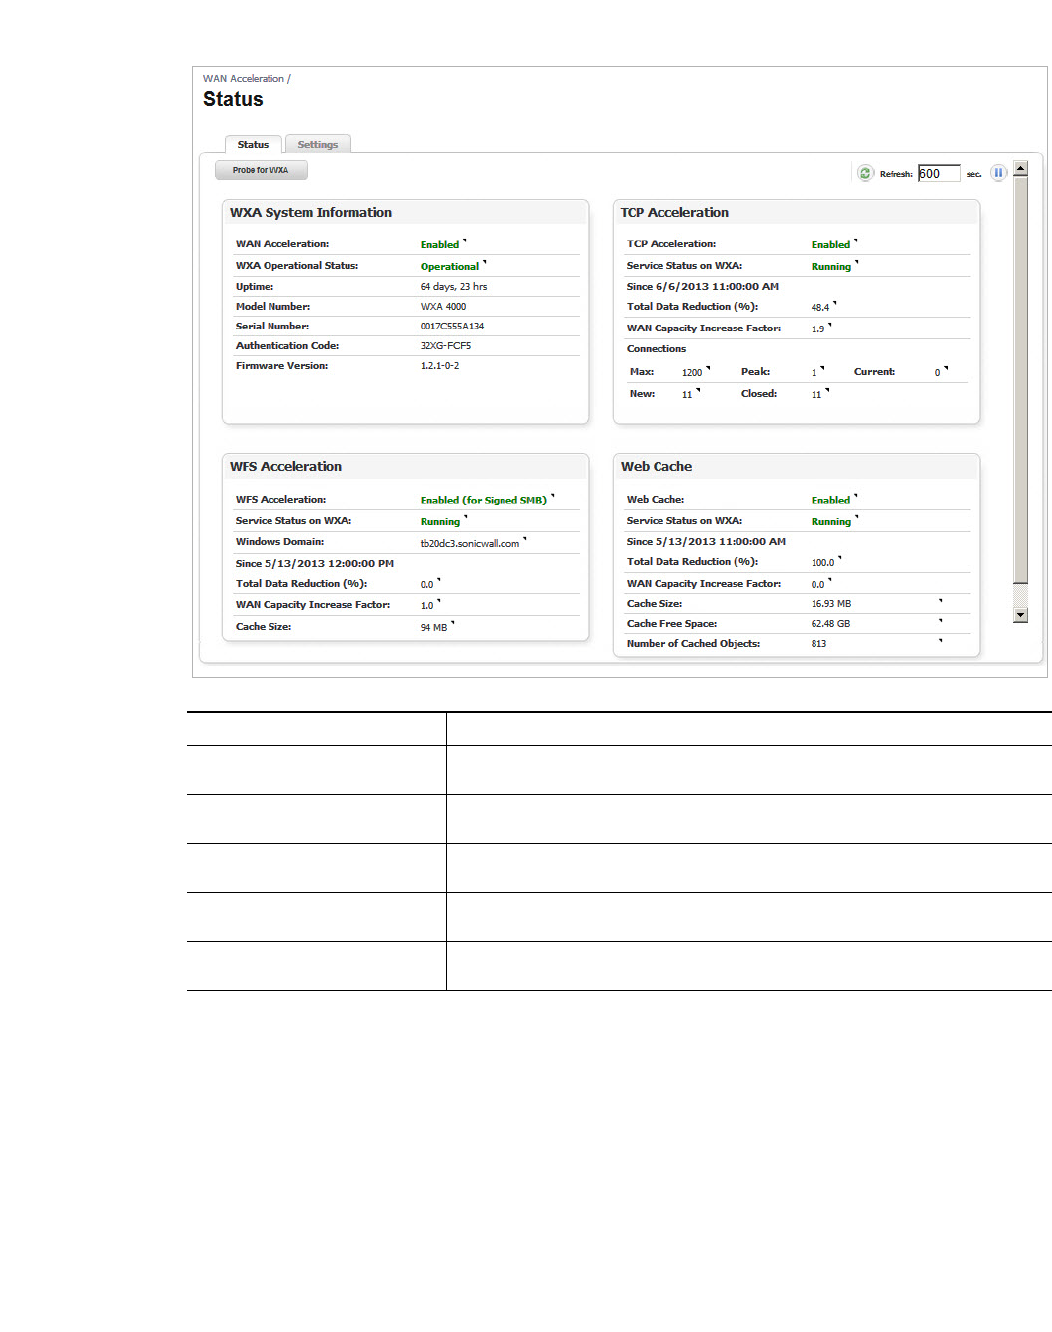Edit the Refresh seconds input field
The width and height of the screenshot is (1052, 1332).
(x=939, y=173)
